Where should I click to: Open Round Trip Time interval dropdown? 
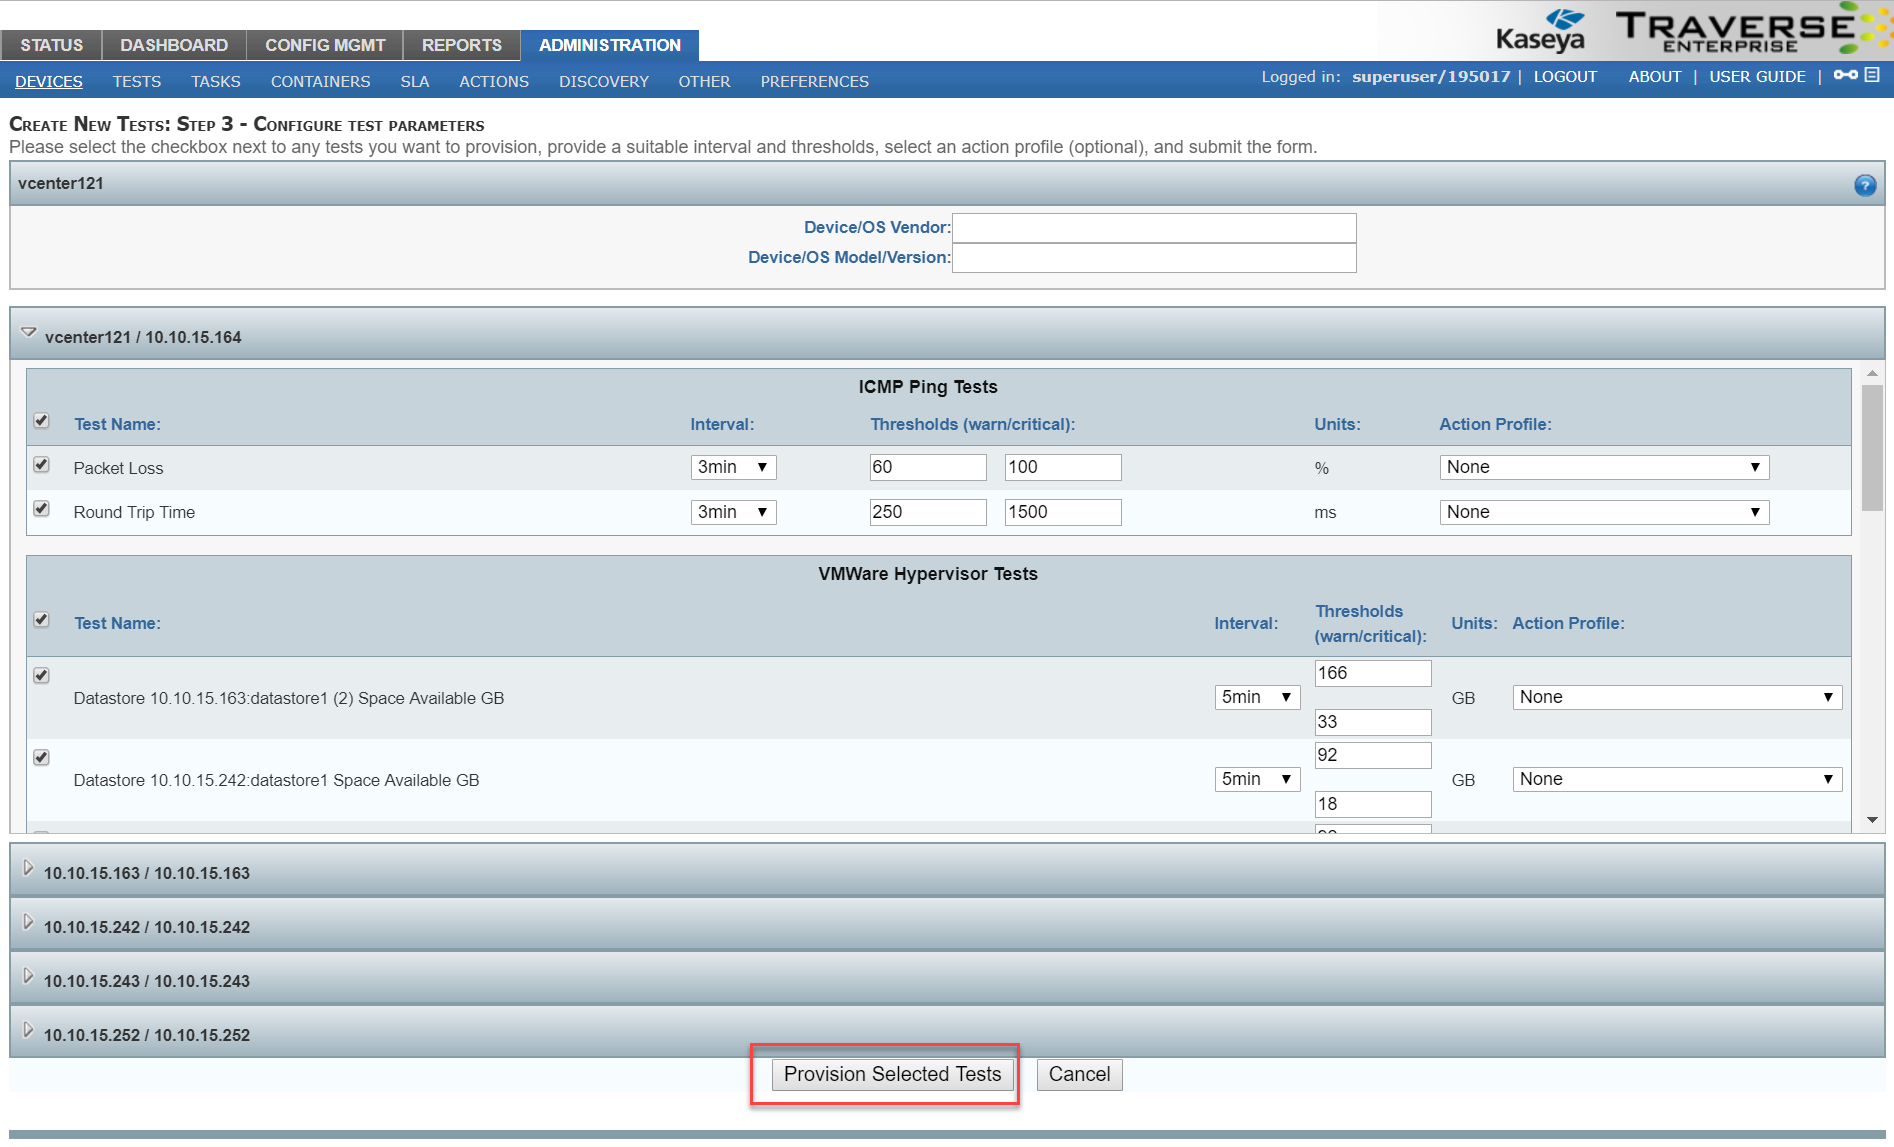[733, 512]
